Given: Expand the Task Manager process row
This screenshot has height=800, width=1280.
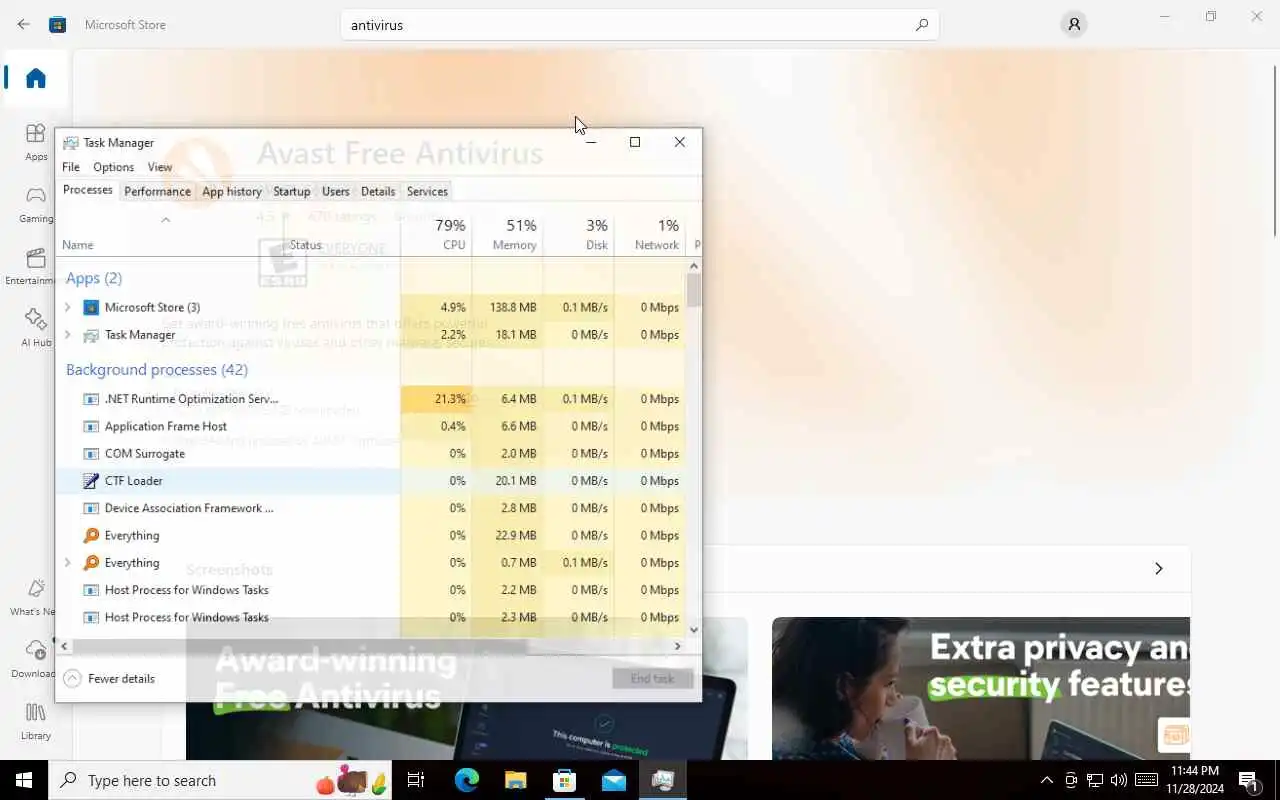Looking at the screenshot, I should (67, 335).
